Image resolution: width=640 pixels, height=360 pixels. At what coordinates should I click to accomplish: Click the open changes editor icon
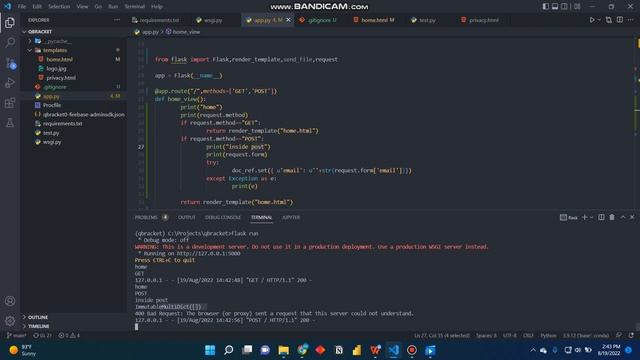coord(609,20)
